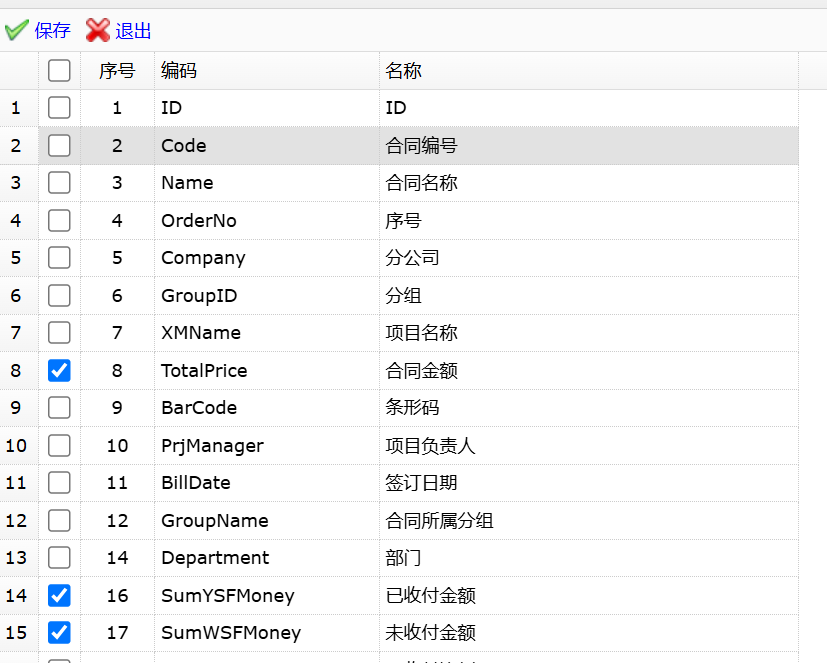Disable the TotalPrice row checkbox
Viewport: 827px width, 663px height.
58,370
